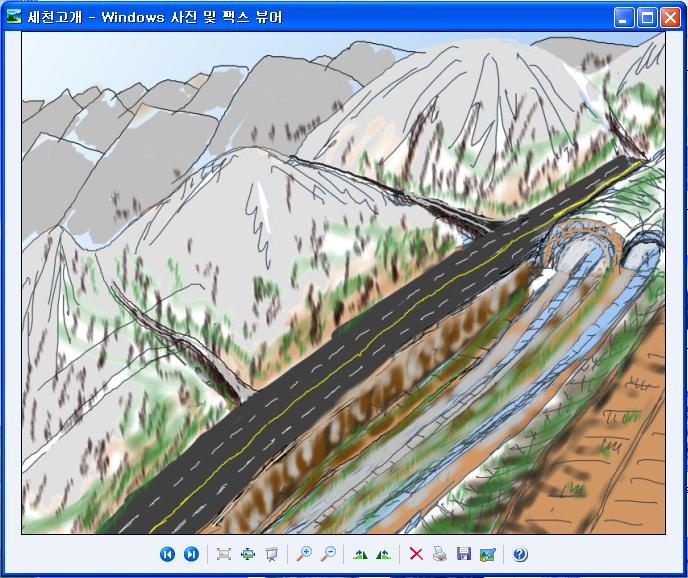Open system menu from title bar icon
688x578 pixels.
14,16
